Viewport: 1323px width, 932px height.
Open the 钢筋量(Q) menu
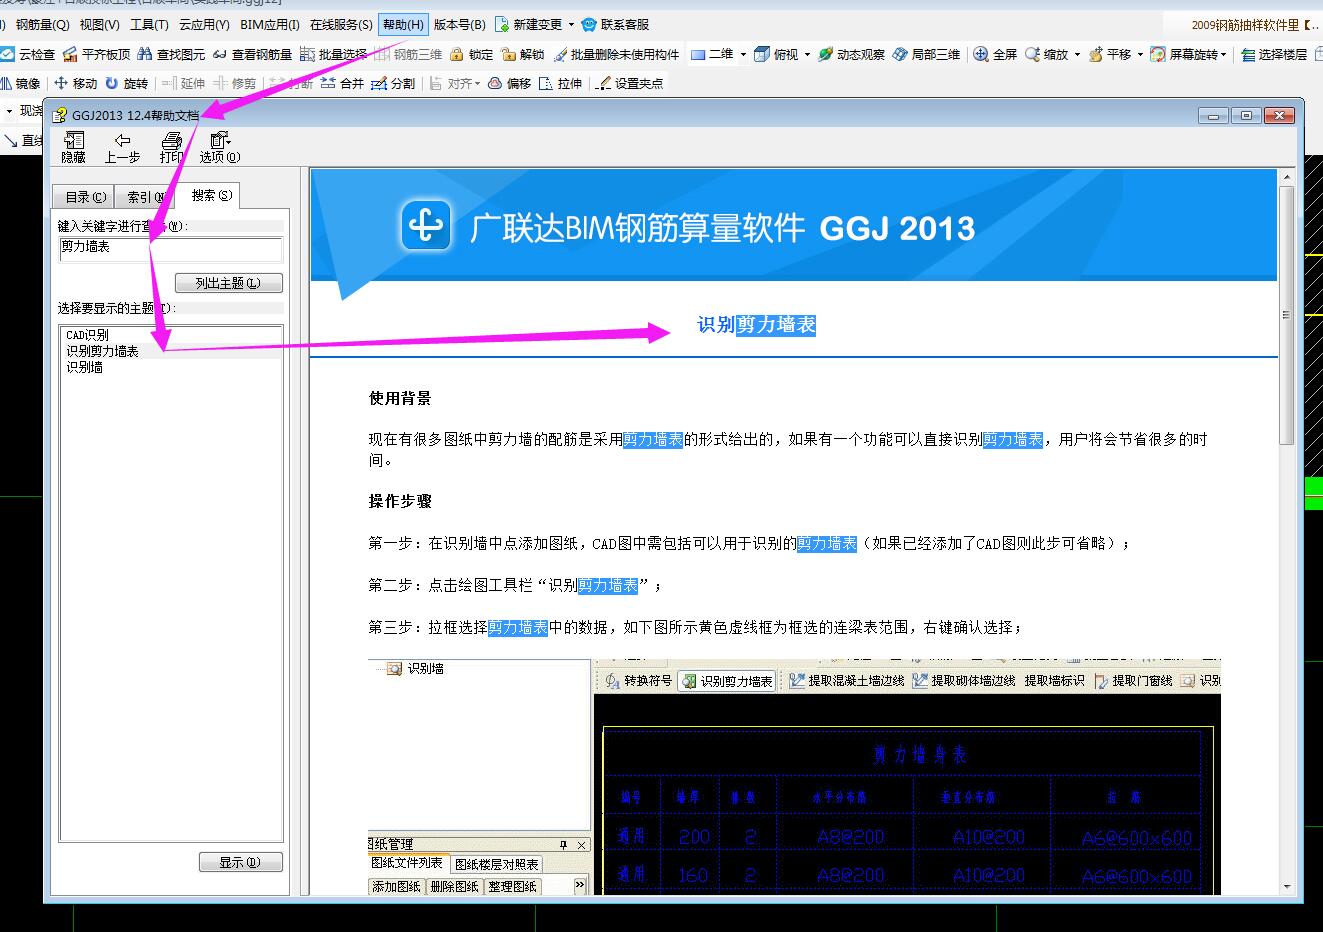click(43, 25)
